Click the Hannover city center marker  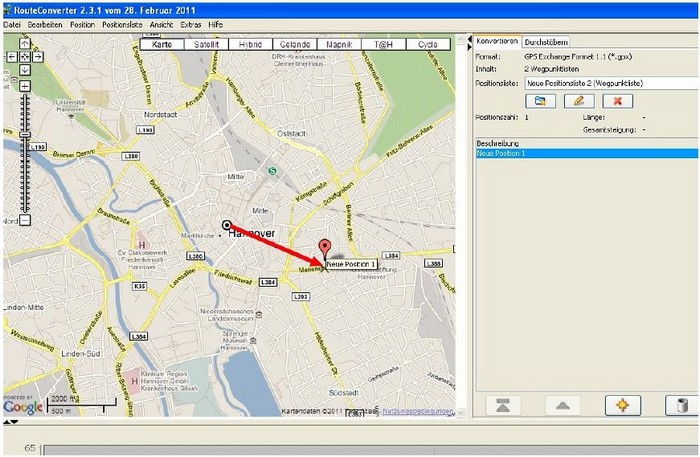click(227, 225)
